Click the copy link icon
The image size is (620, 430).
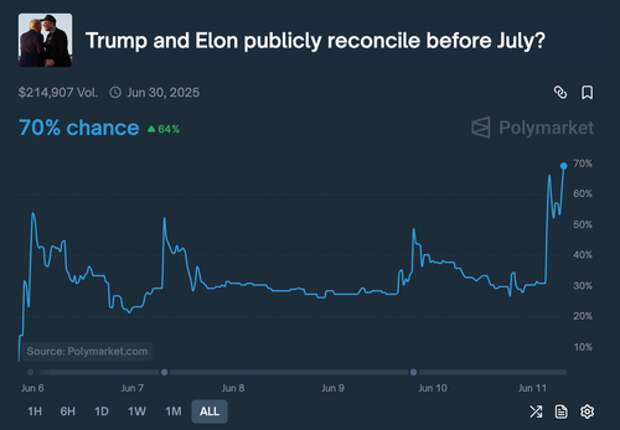pos(561,93)
